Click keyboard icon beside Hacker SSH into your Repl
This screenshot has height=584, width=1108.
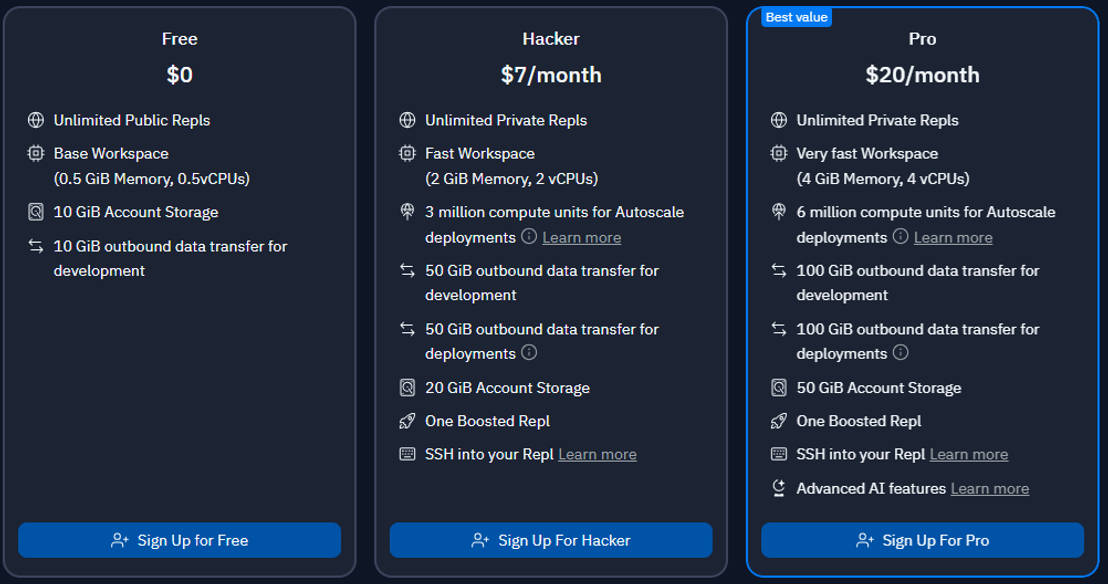click(407, 455)
